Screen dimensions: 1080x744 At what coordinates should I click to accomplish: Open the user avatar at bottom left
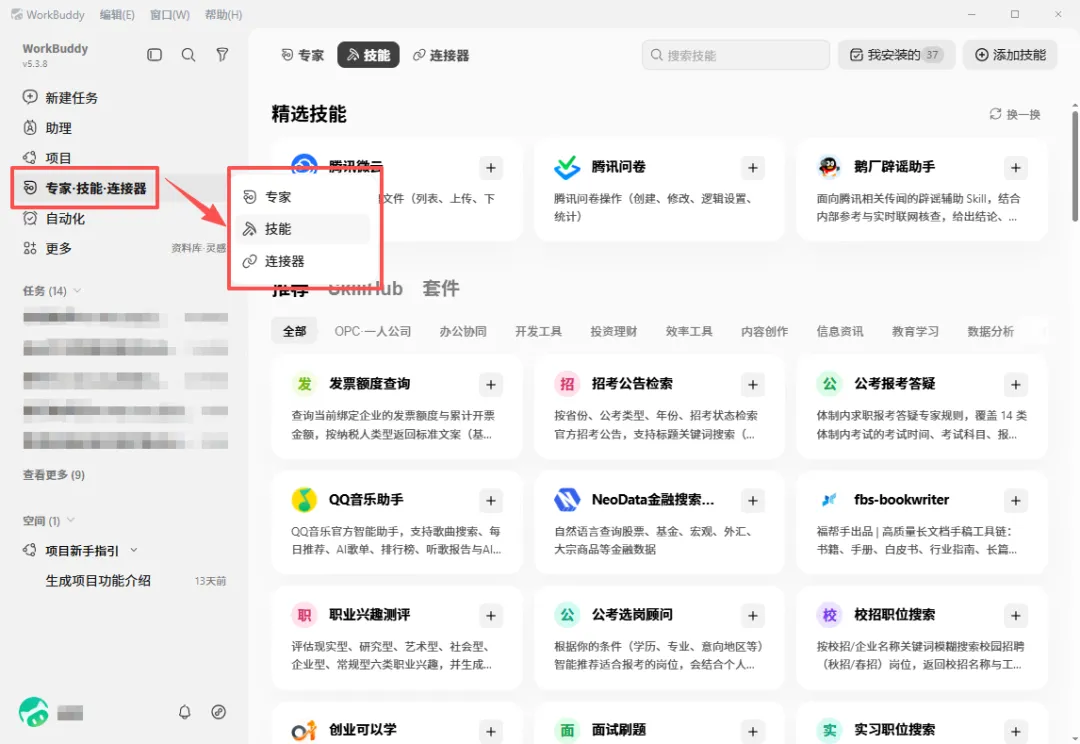34,712
